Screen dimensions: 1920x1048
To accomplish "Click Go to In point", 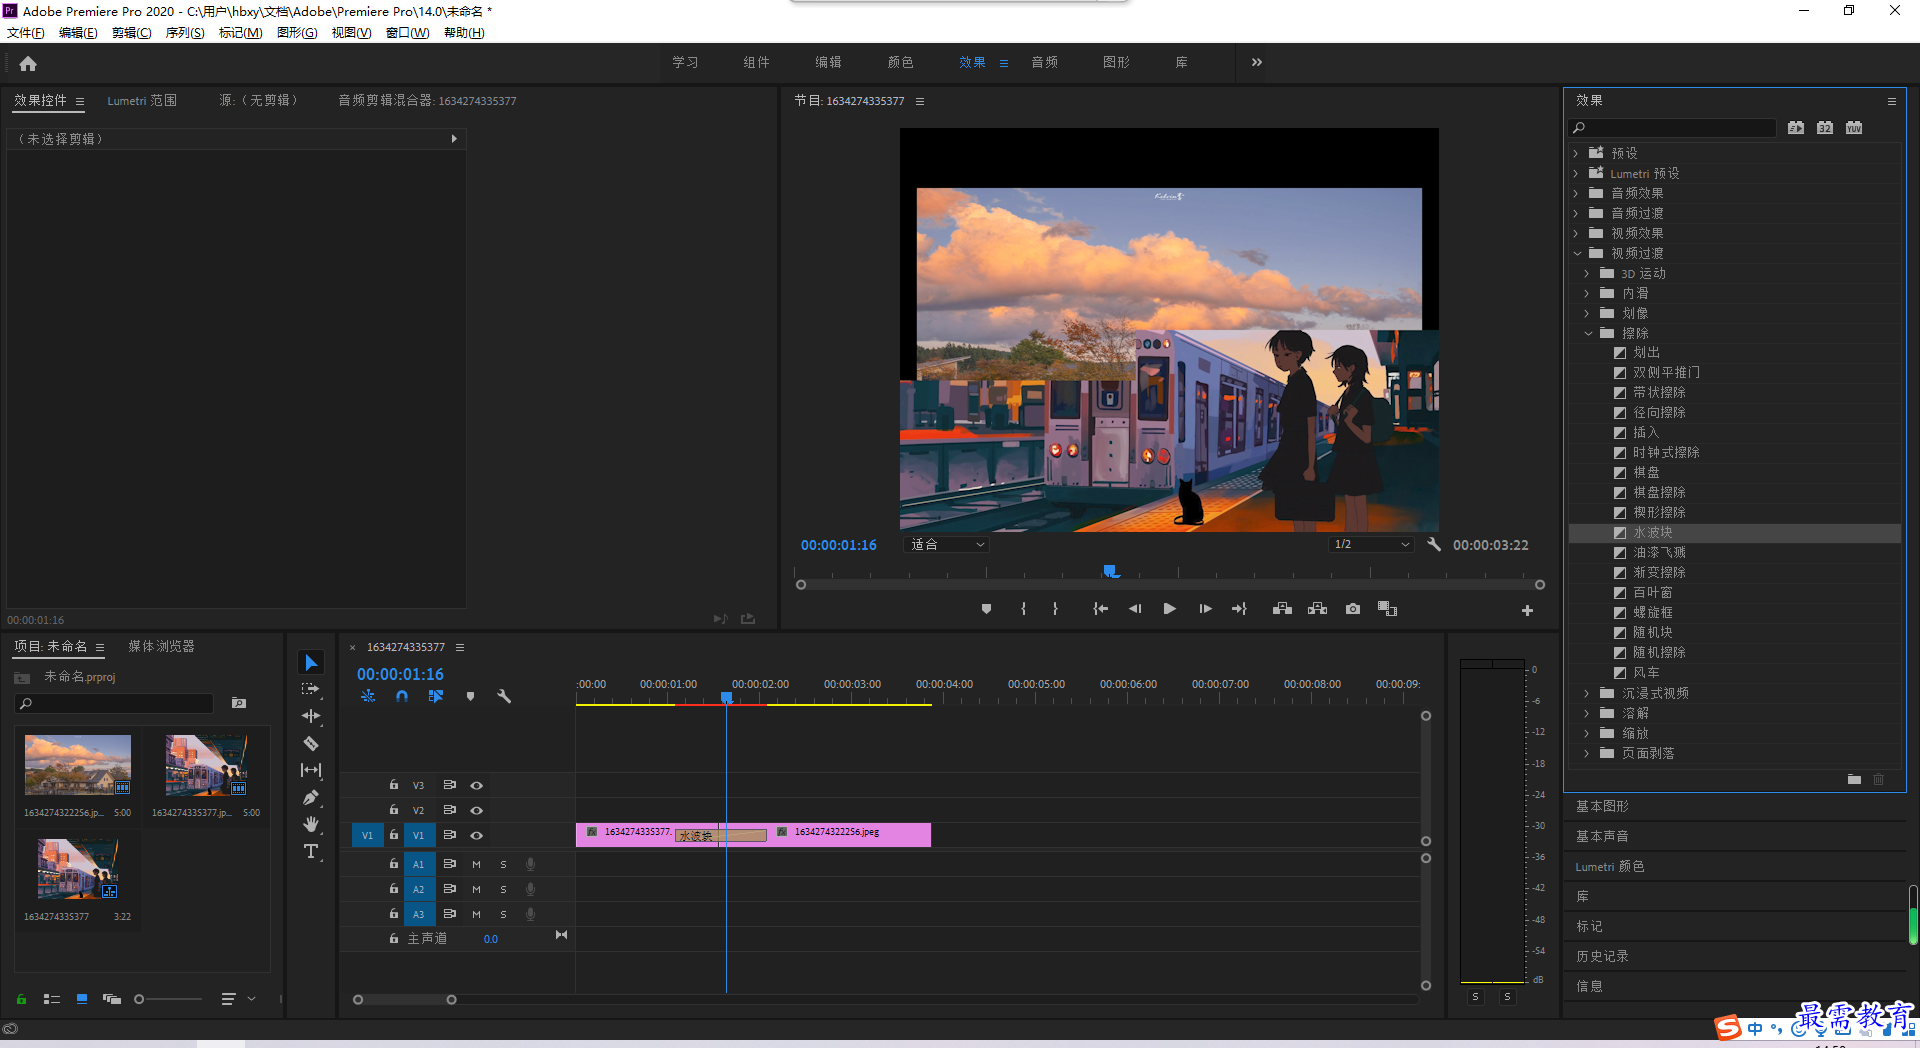I will (x=1100, y=609).
